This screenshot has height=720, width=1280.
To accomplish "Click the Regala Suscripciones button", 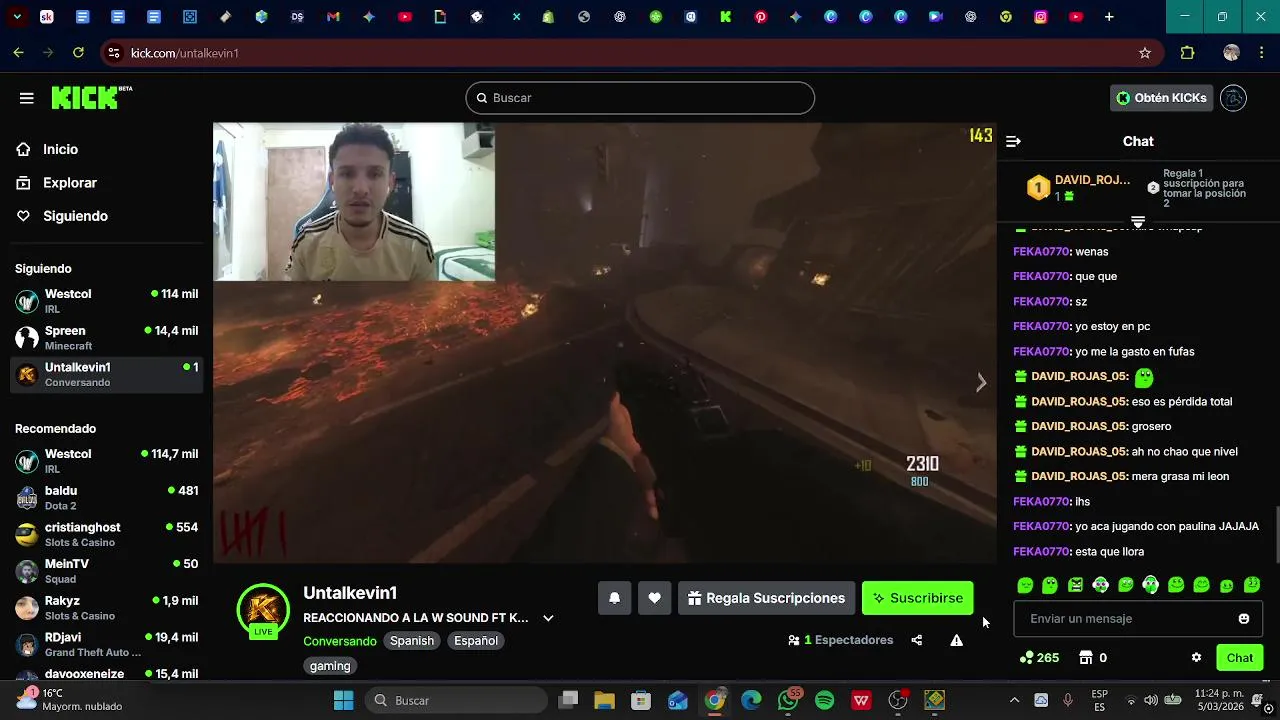I will point(767,598).
